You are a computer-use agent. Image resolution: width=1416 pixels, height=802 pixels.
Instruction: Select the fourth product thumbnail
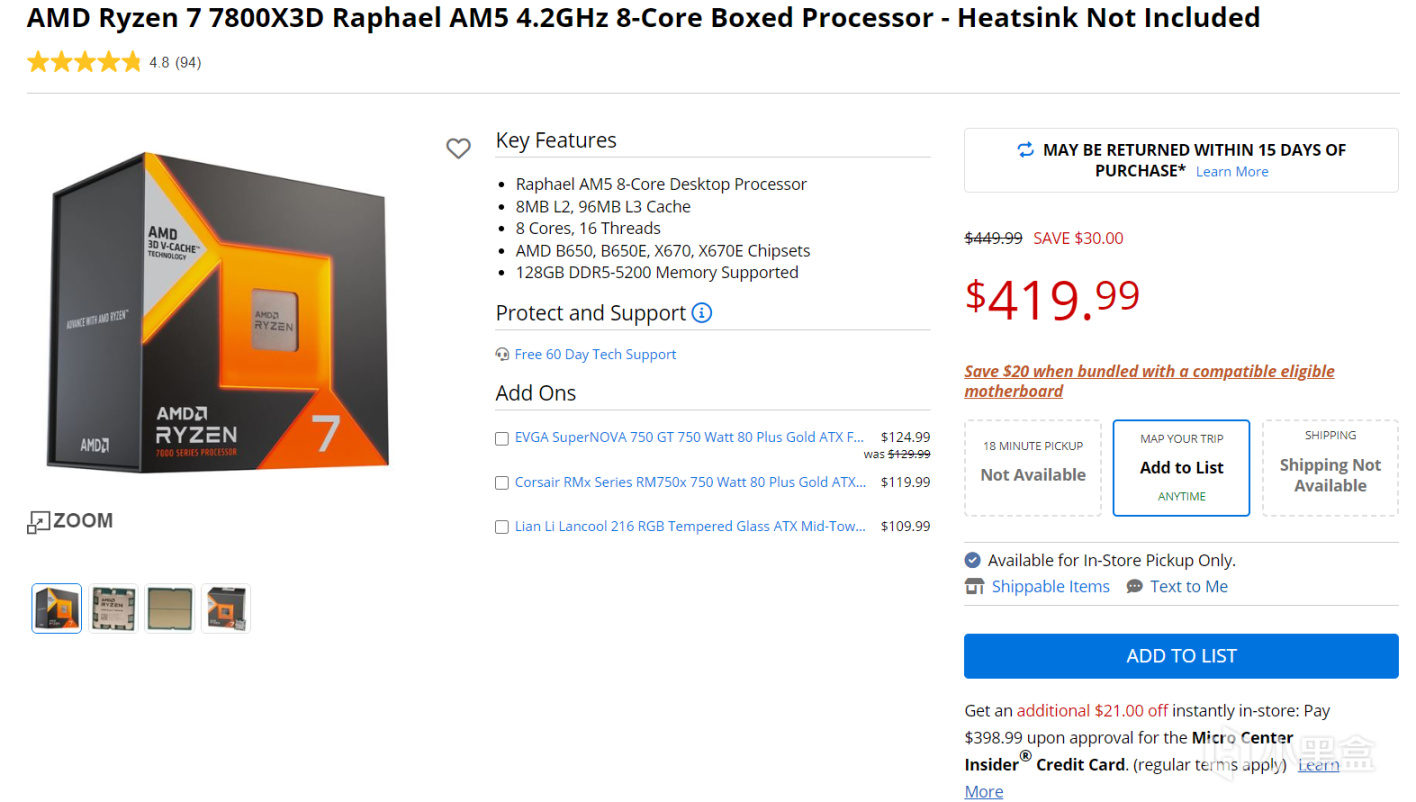pyautogui.click(x=226, y=608)
